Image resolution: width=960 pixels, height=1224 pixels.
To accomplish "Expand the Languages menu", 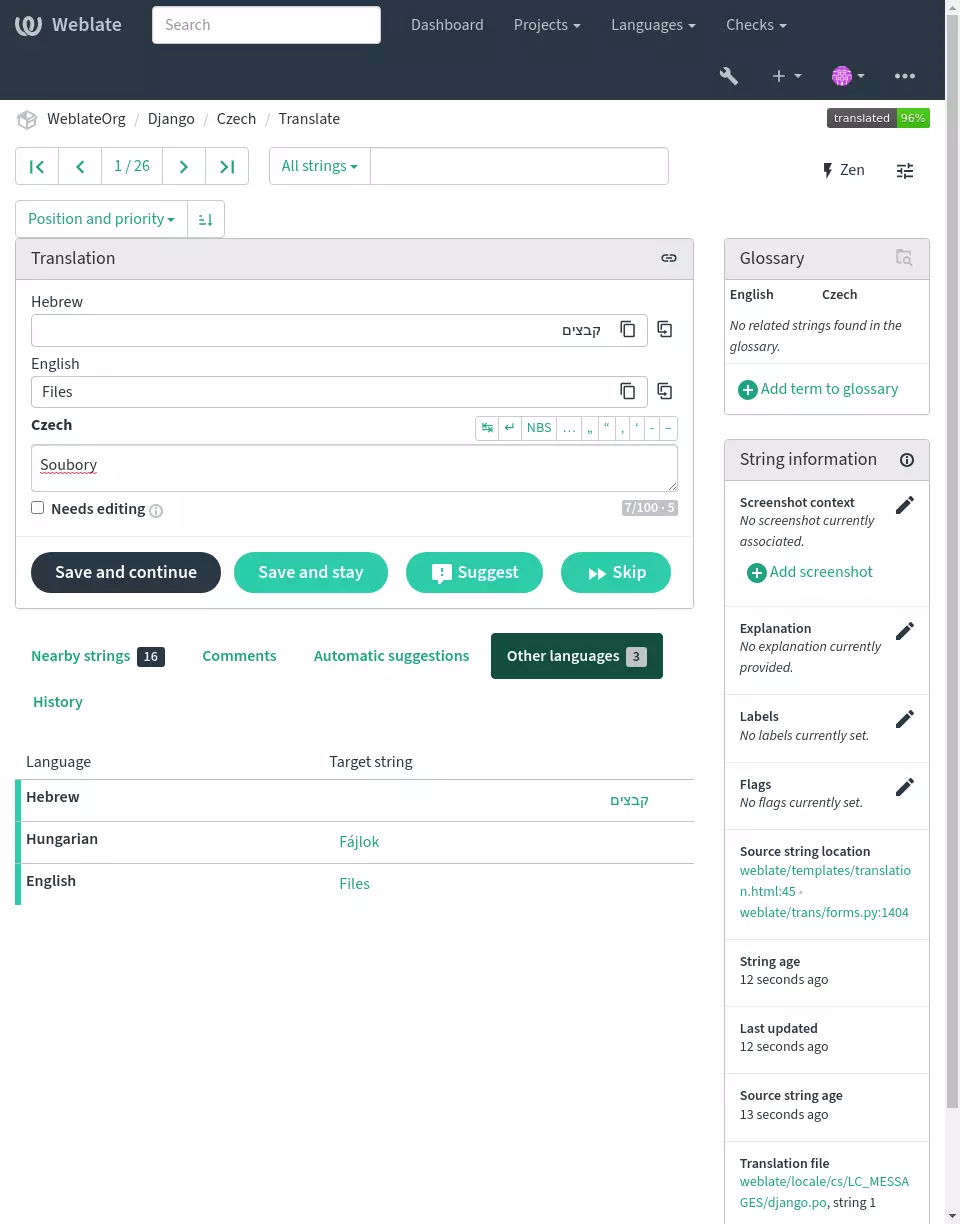I will (653, 25).
